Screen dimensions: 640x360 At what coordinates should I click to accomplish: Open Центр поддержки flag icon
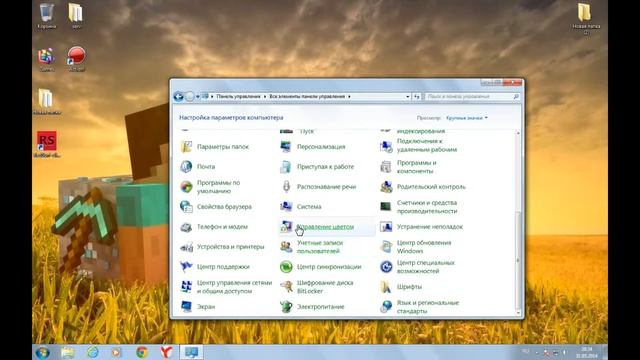tap(186, 267)
